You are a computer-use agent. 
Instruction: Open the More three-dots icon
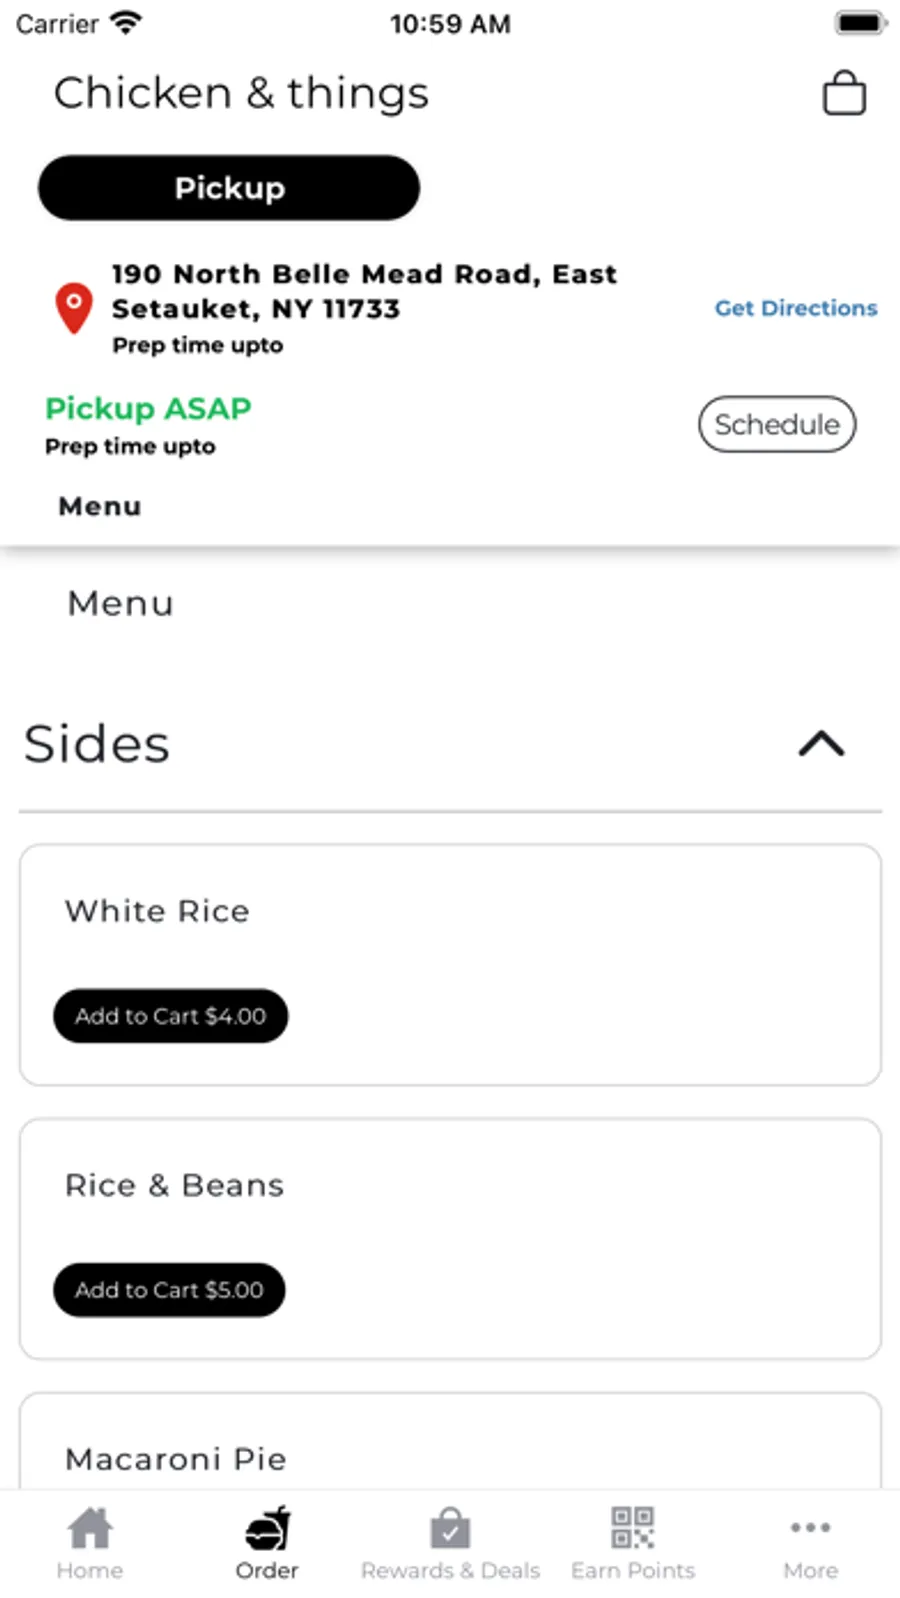click(810, 1528)
